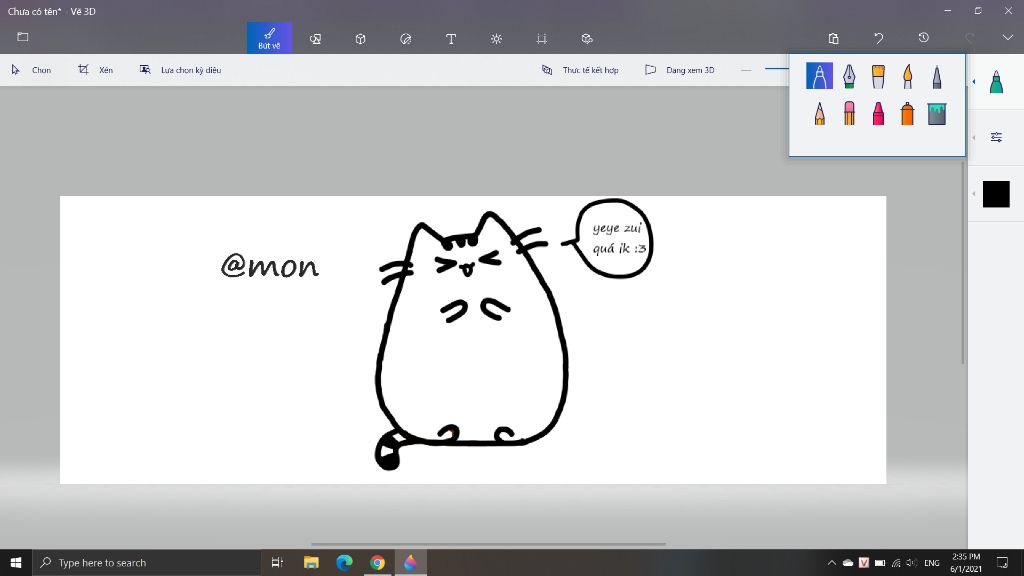Select the Fill bucket tool
This screenshot has height=576, width=1024.
coord(937,114)
